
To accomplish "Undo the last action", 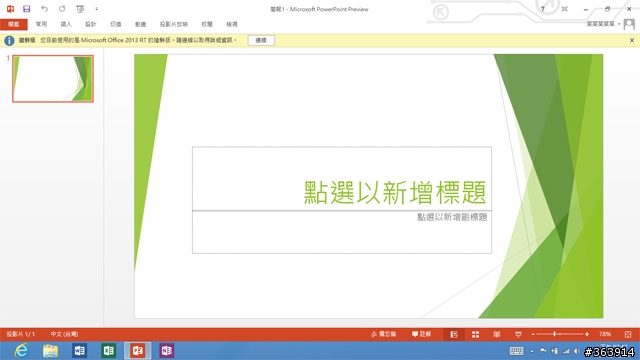I will [x=44, y=9].
